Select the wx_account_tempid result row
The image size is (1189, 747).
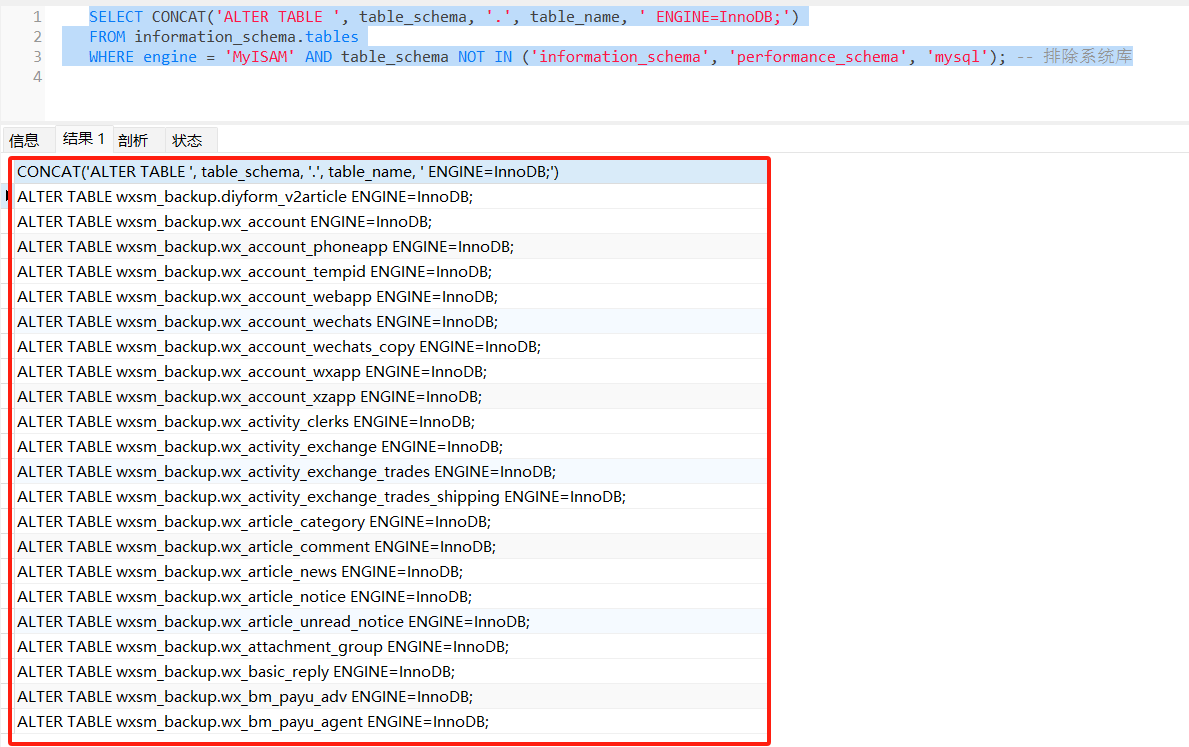point(391,272)
